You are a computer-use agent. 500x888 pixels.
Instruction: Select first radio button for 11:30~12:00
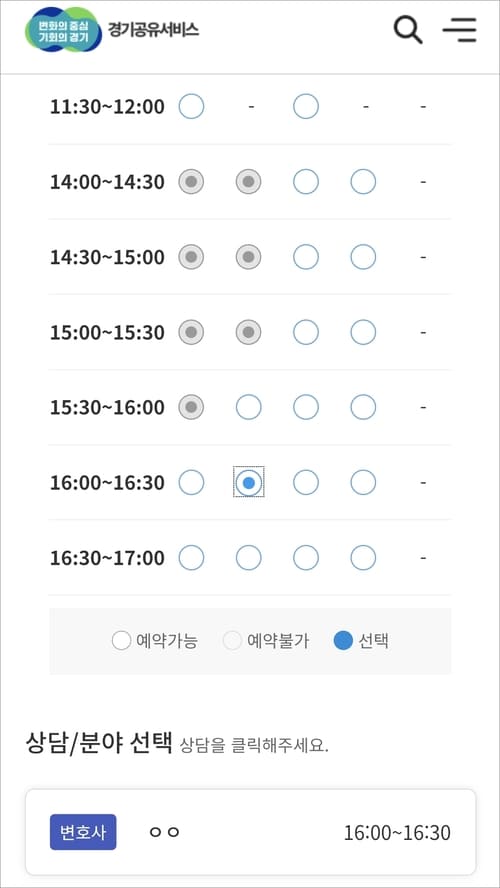[191, 106]
